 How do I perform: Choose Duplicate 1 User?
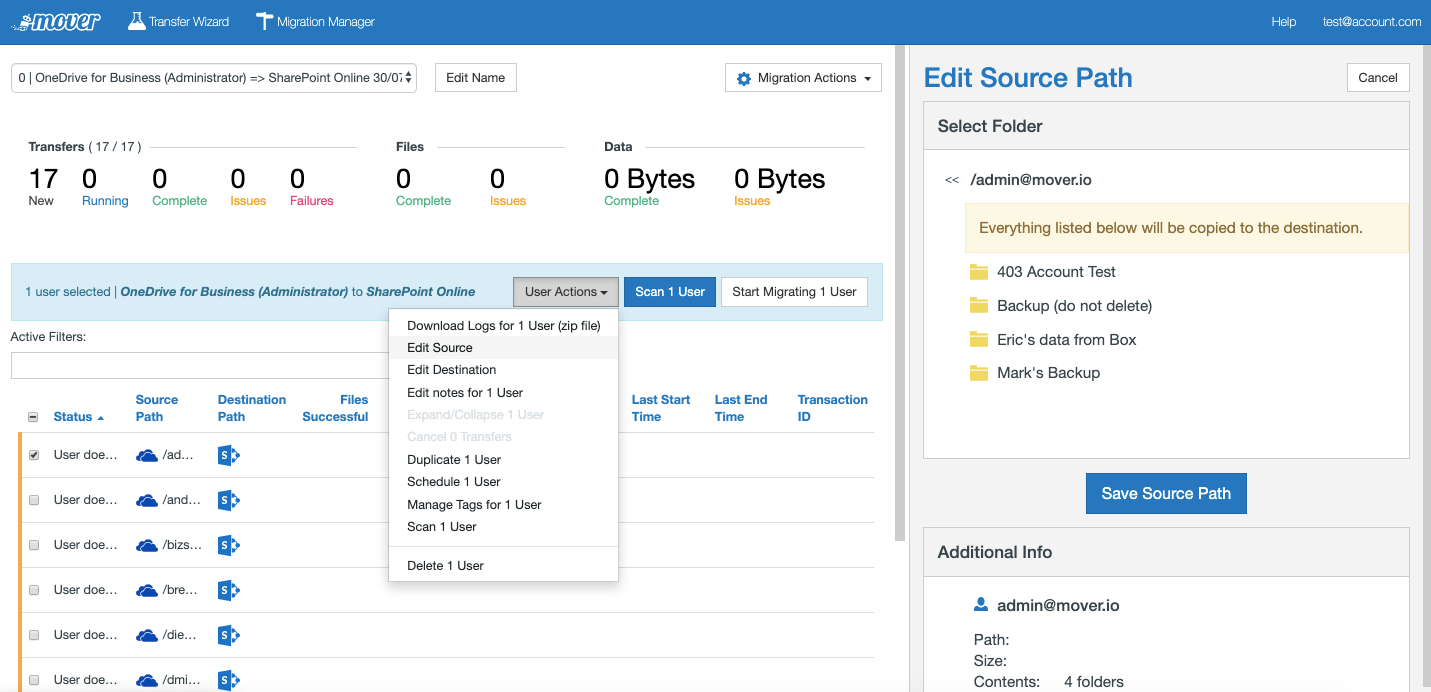(x=503, y=460)
